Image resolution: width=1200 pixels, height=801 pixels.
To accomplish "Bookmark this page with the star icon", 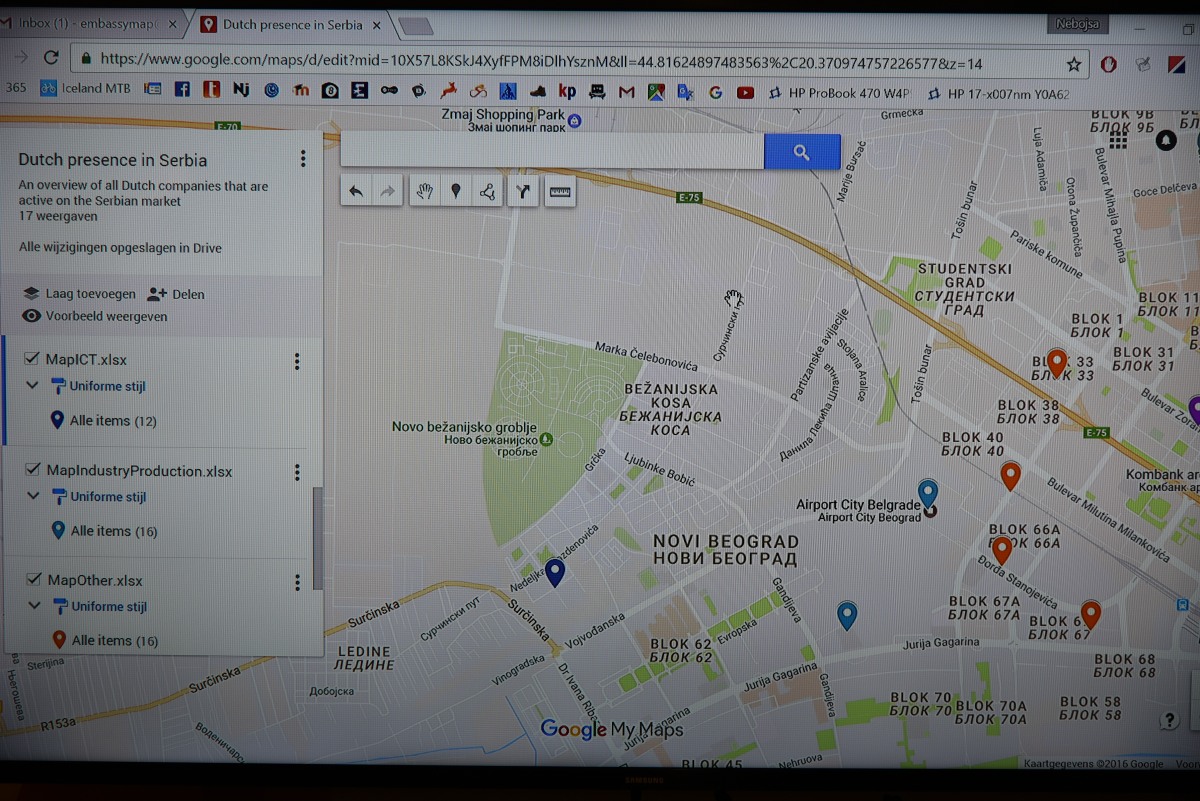I will [1074, 64].
